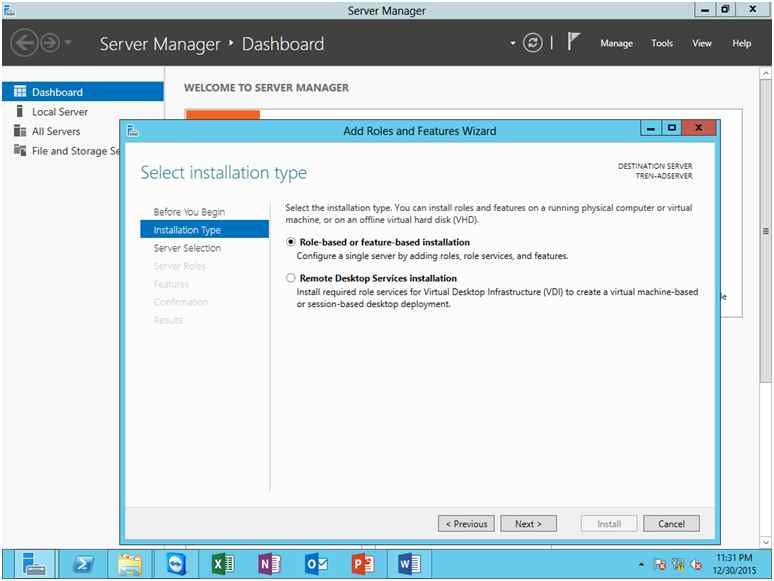Click the Next button in the wizard
Viewport: 774px width, 581px height.
(528, 524)
